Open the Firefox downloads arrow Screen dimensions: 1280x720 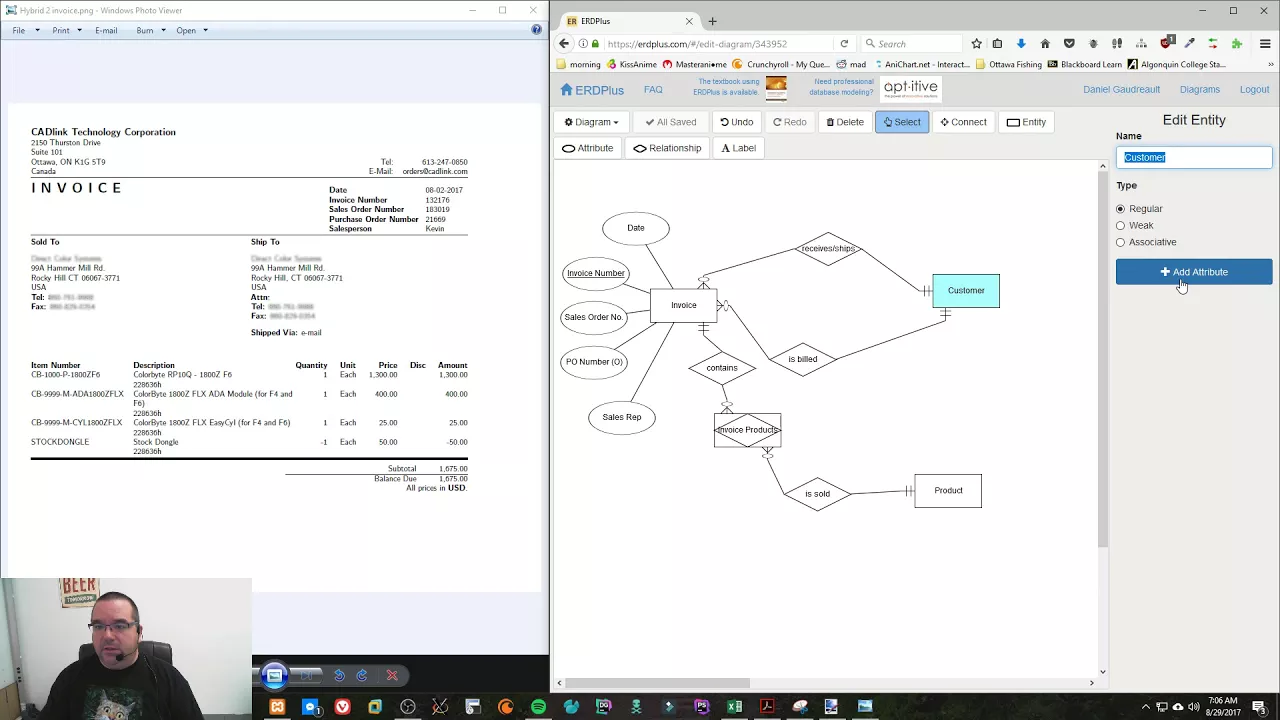[x=1020, y=44]
